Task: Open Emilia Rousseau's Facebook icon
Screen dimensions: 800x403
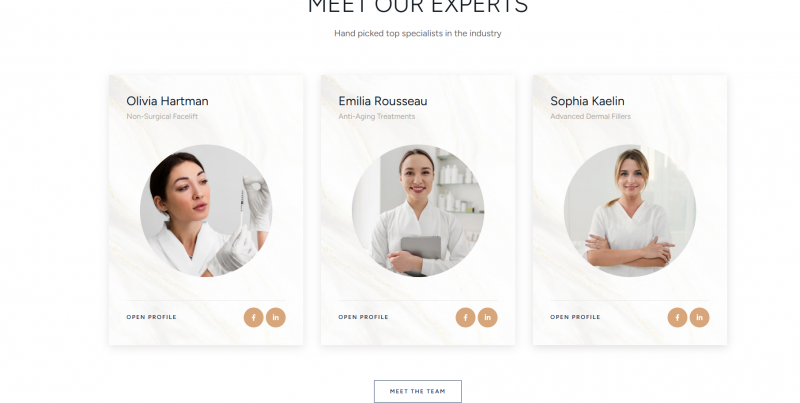Action: [x=465, y=317]
